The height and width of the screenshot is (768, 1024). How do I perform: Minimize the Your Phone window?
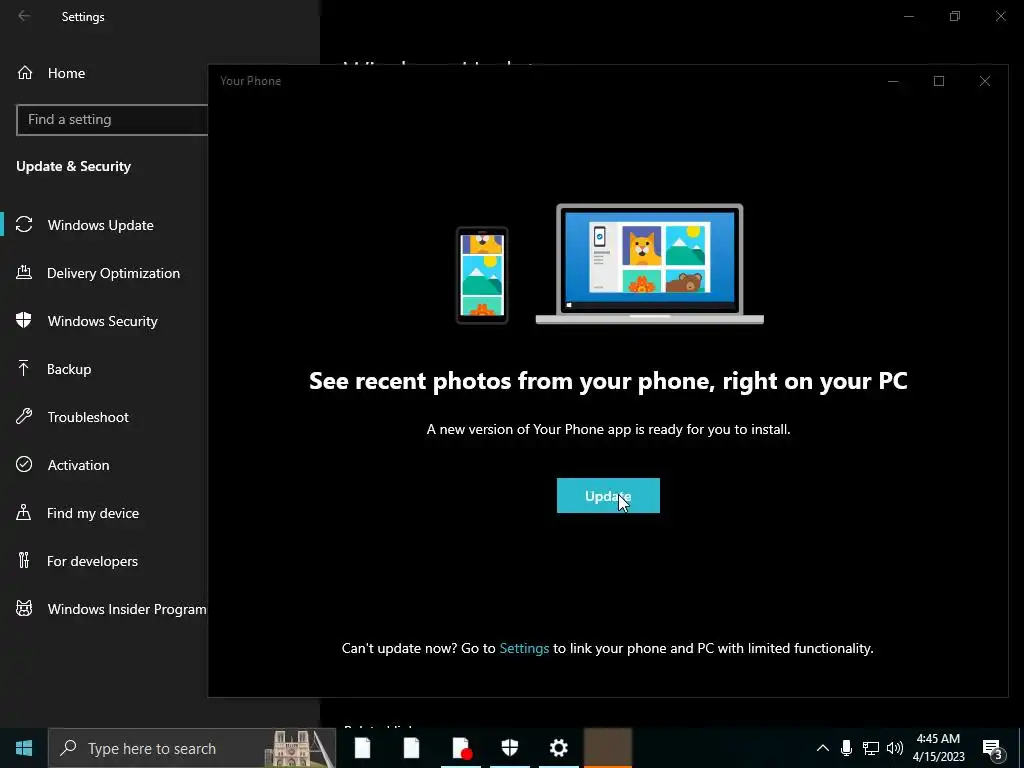point(893,81)
